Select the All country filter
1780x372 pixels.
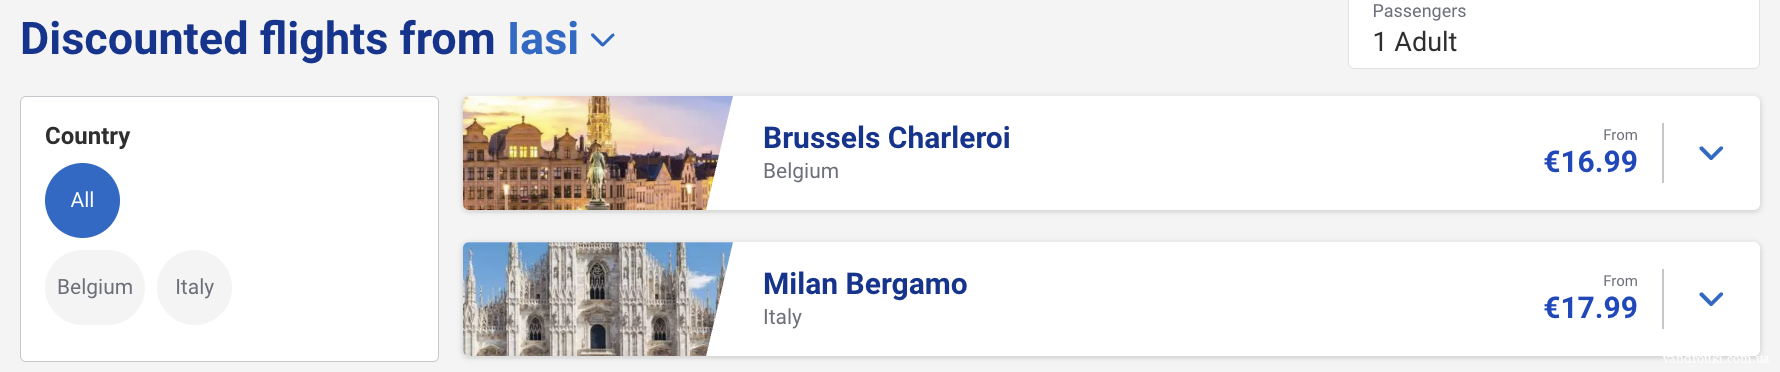click(x=82, y=200)
